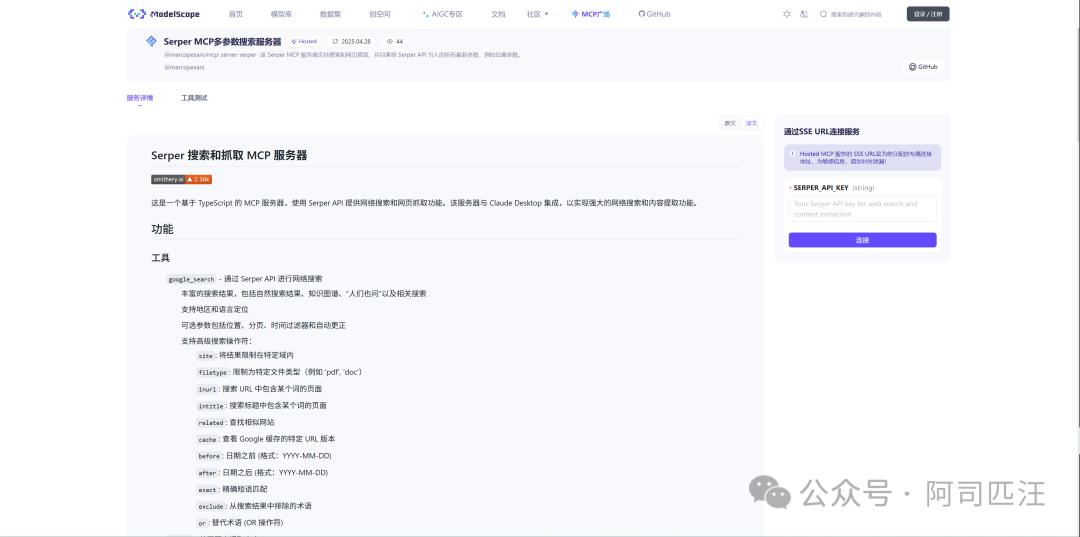This screenshot has height=537, width=1080.
Task: Select the 译文 translation toggle
Action: [x=751, y=123]
